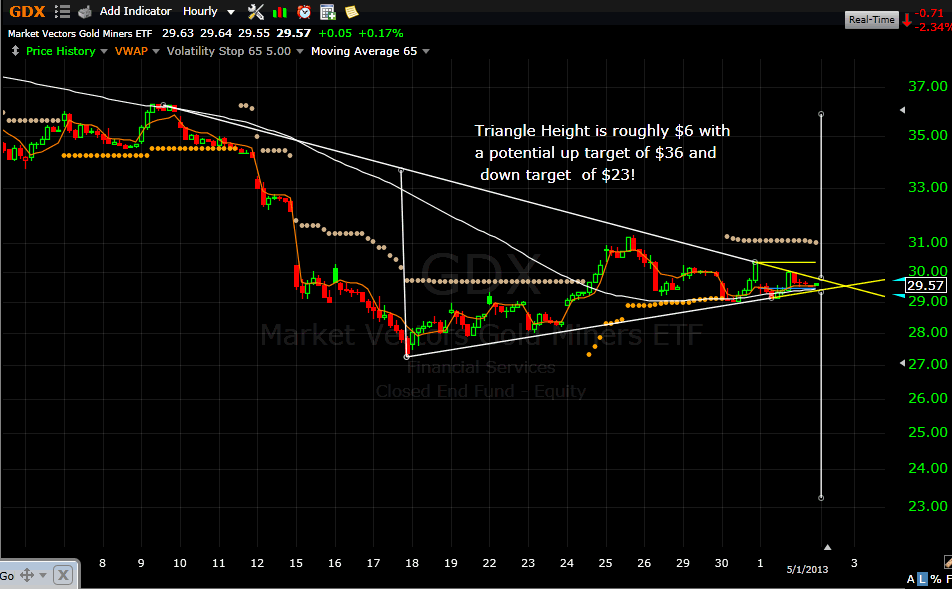Open the Volatility Stop dropdown arrow
This screenshot has width=952, height=589.
click(x=299, y=52)
